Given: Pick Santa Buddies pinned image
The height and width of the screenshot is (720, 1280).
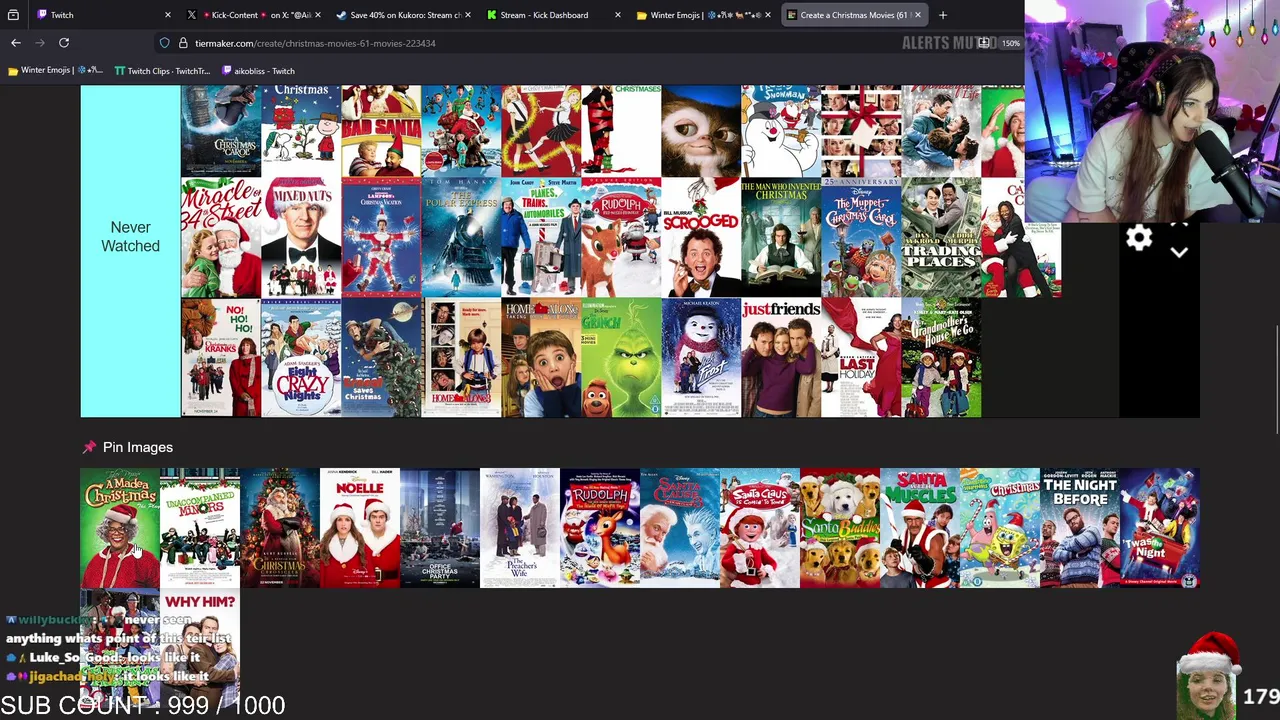Looking at the screenshot, I should (840, 528).
